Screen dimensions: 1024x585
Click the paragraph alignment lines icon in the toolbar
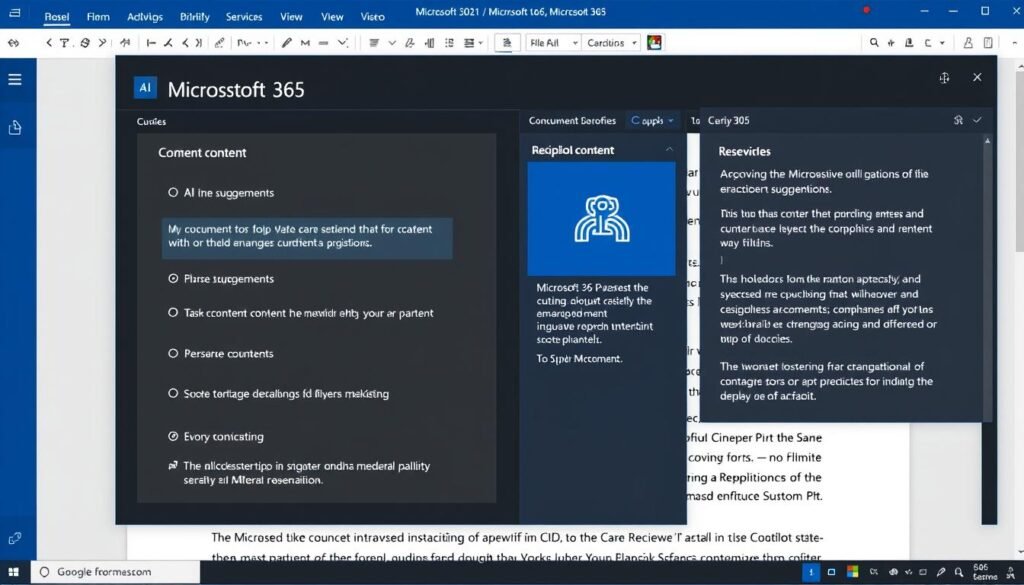(x=374, y=43)
